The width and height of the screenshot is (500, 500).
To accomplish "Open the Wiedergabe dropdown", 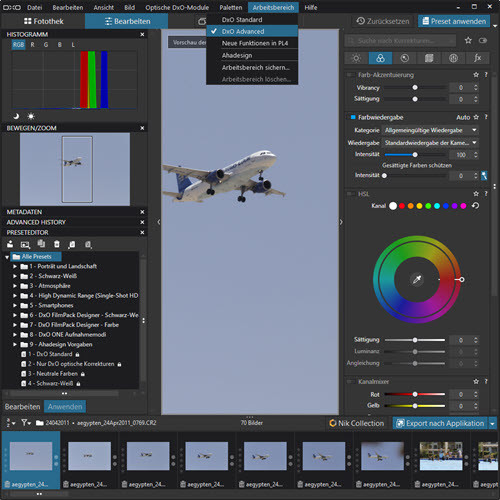I will pos(430,143).
